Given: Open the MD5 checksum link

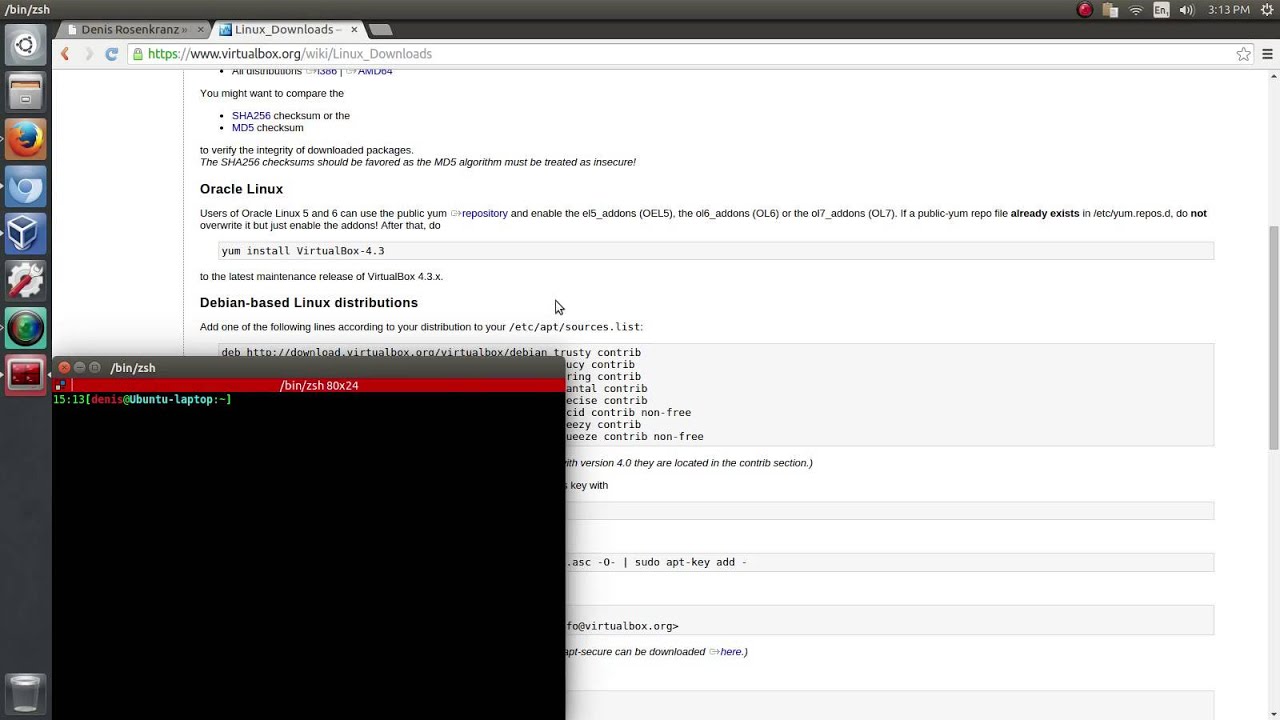Looking at the screenshot, I should (243, 128).
